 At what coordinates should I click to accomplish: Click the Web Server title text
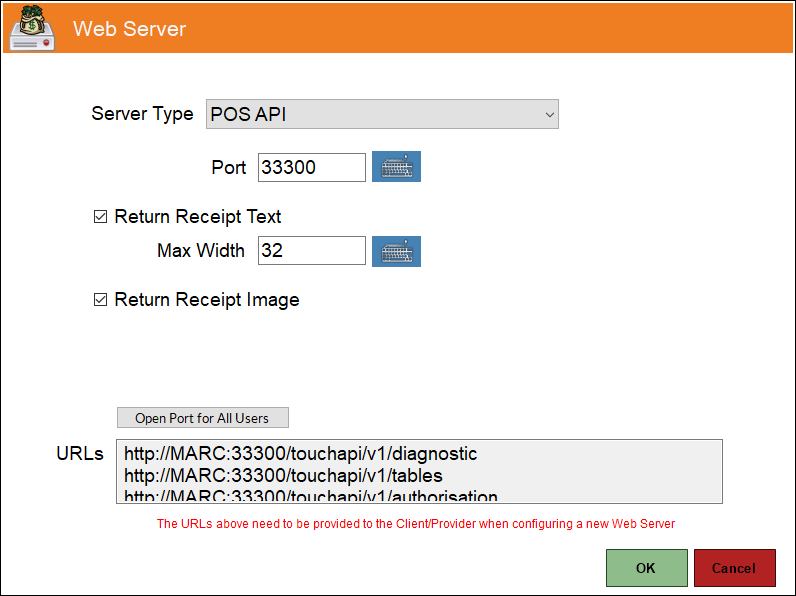129,29
